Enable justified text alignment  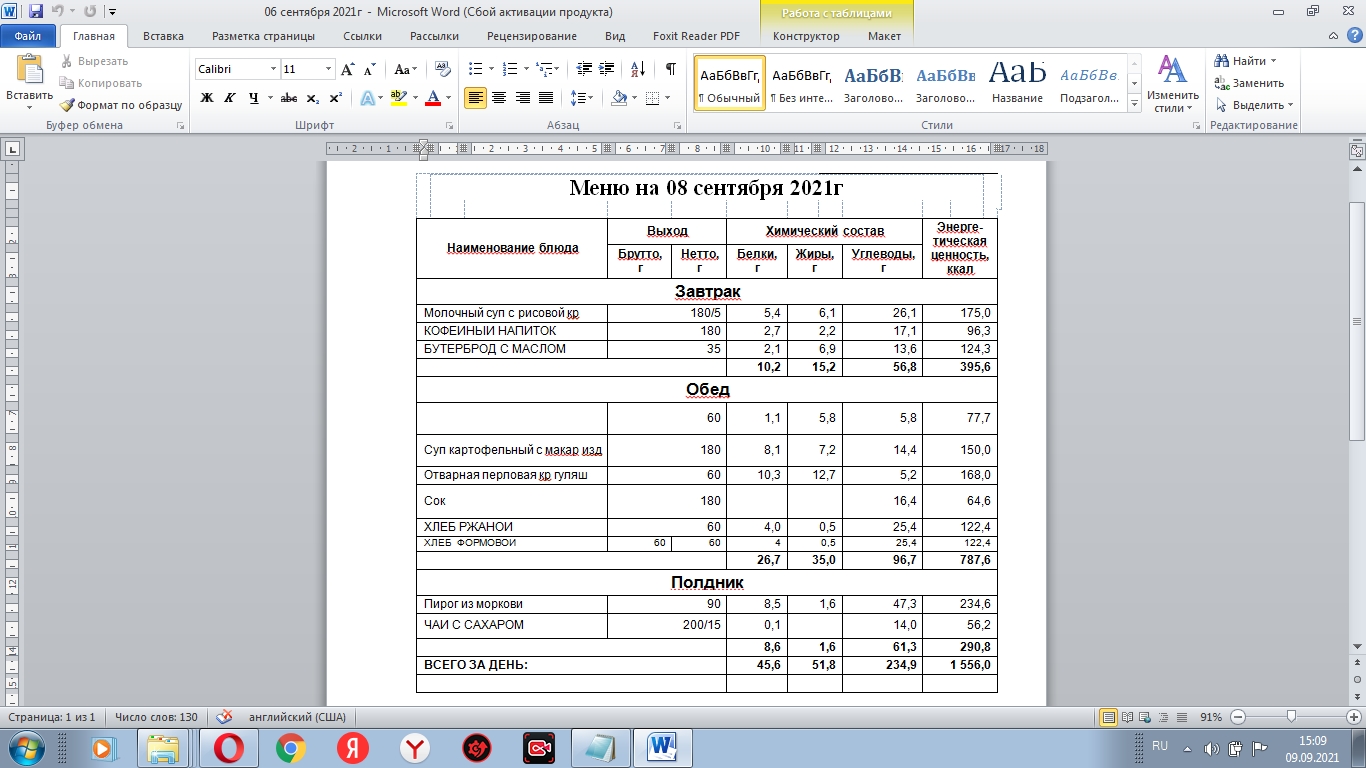click(x=546, y=98)
